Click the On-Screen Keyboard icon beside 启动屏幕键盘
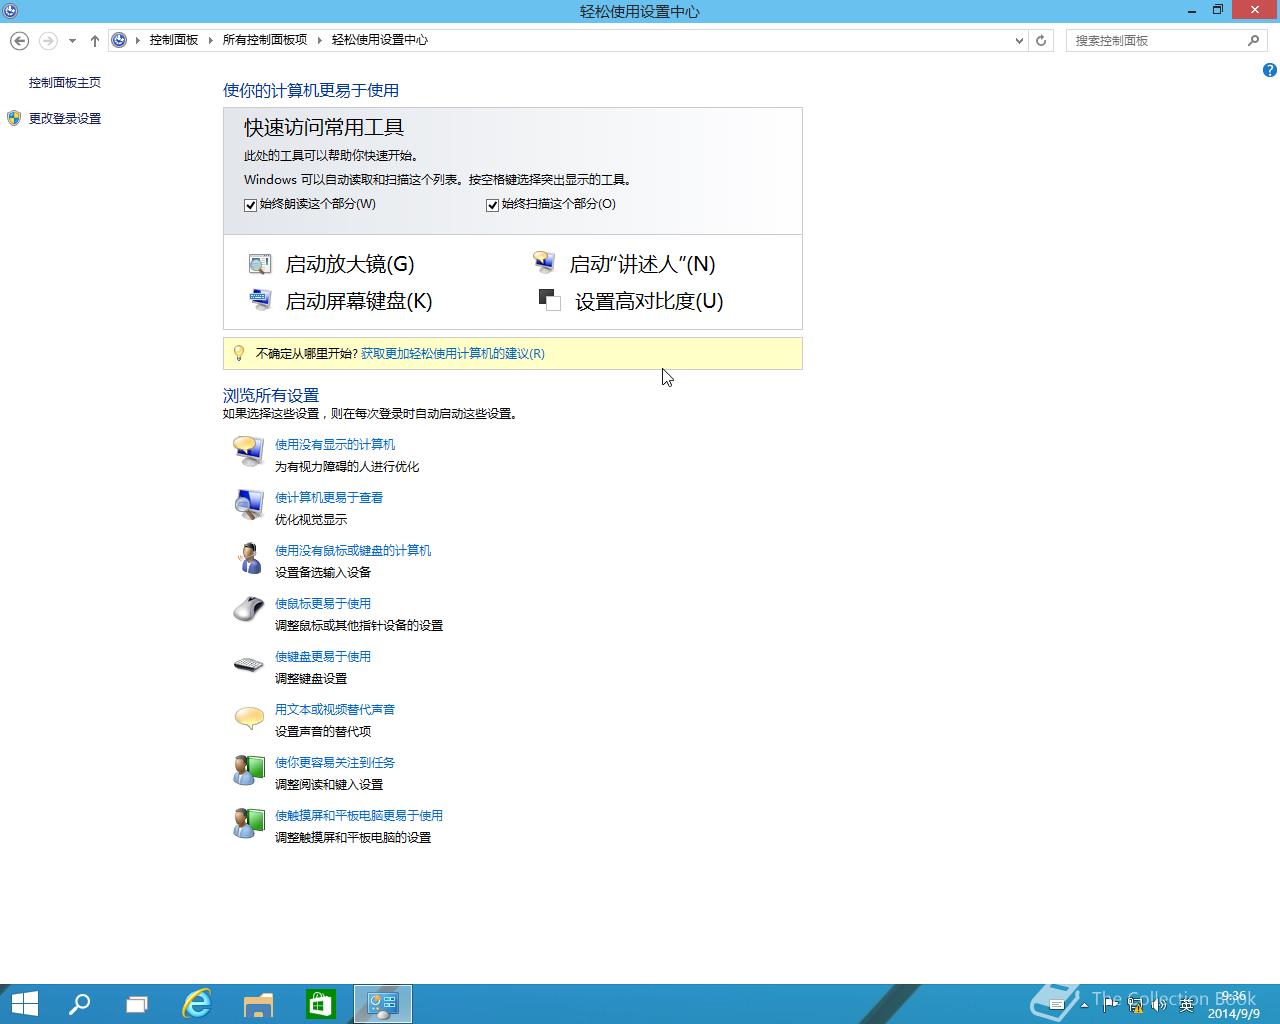Screen dimensions: 1280x1024 tap(259, 300)
